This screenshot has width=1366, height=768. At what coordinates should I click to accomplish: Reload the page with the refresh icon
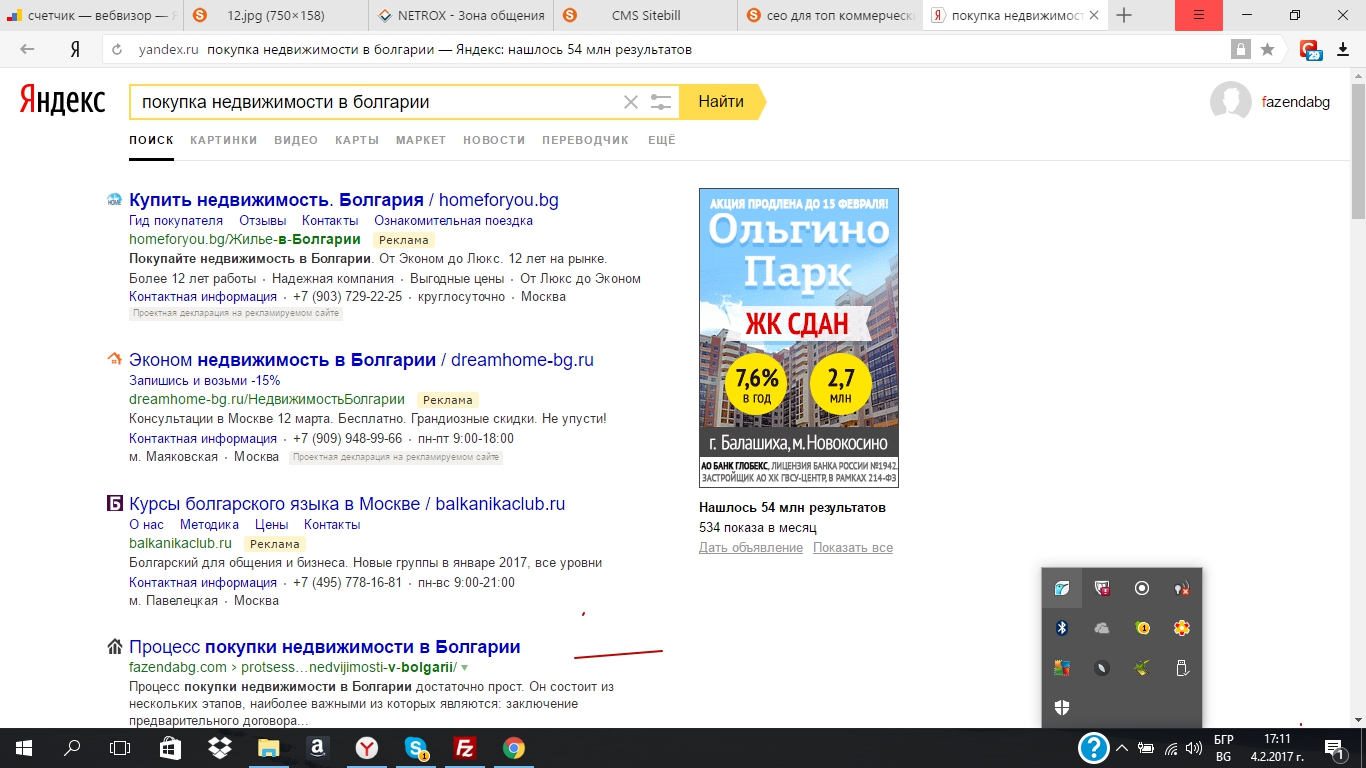point(117,49)
